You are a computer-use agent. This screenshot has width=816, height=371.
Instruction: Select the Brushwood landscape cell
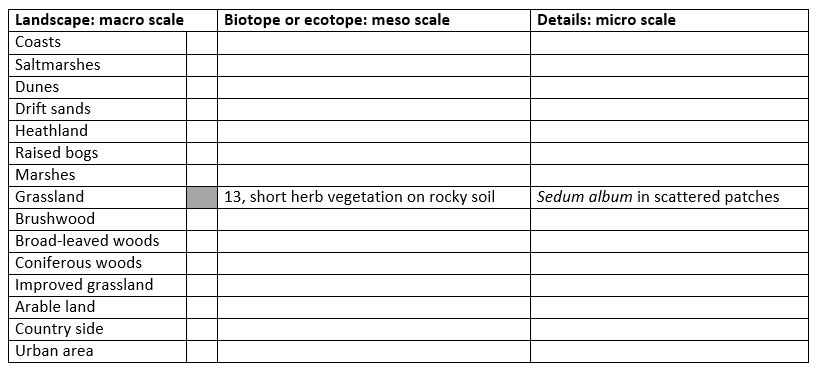tap(97, 219)
